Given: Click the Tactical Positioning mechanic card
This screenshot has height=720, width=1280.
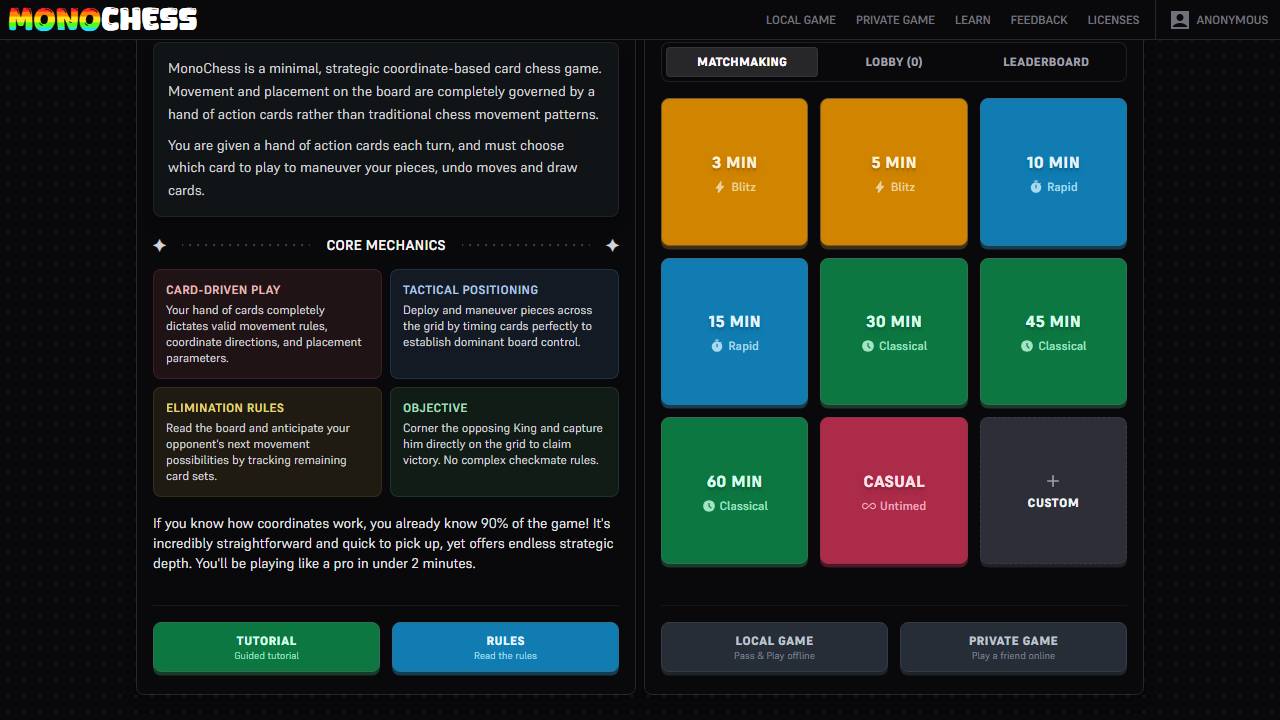Looking at the screenshot, I should (x=504, y=324).
